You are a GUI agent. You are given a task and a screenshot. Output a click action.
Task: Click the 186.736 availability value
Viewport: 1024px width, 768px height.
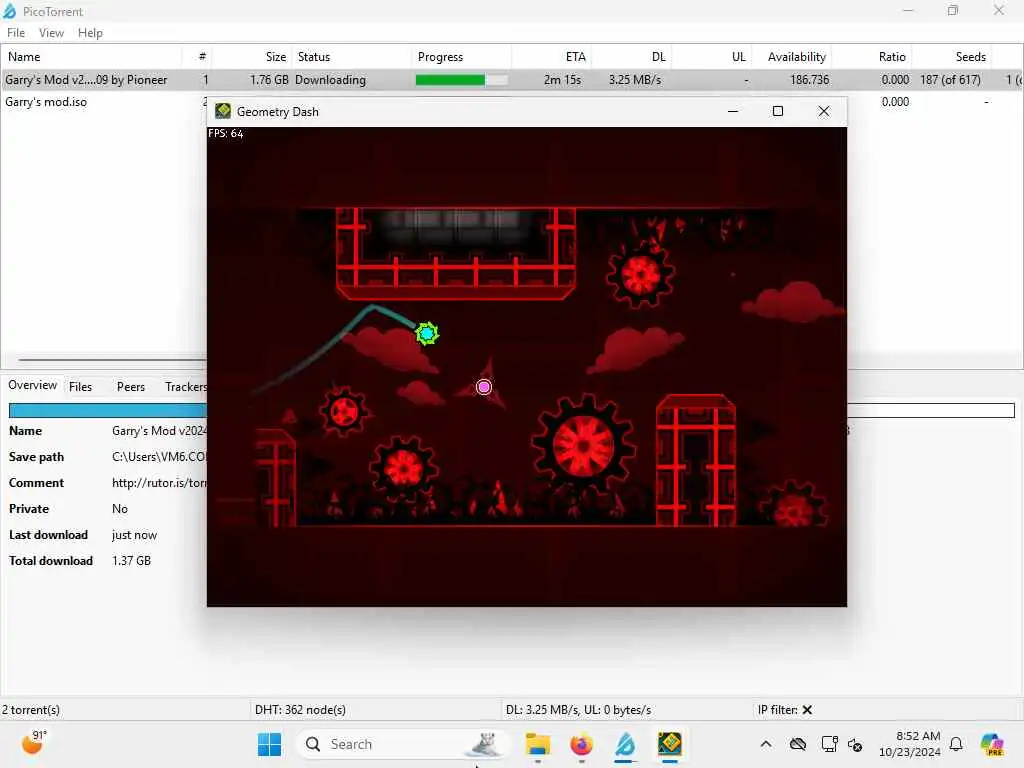tap(809, 80)
